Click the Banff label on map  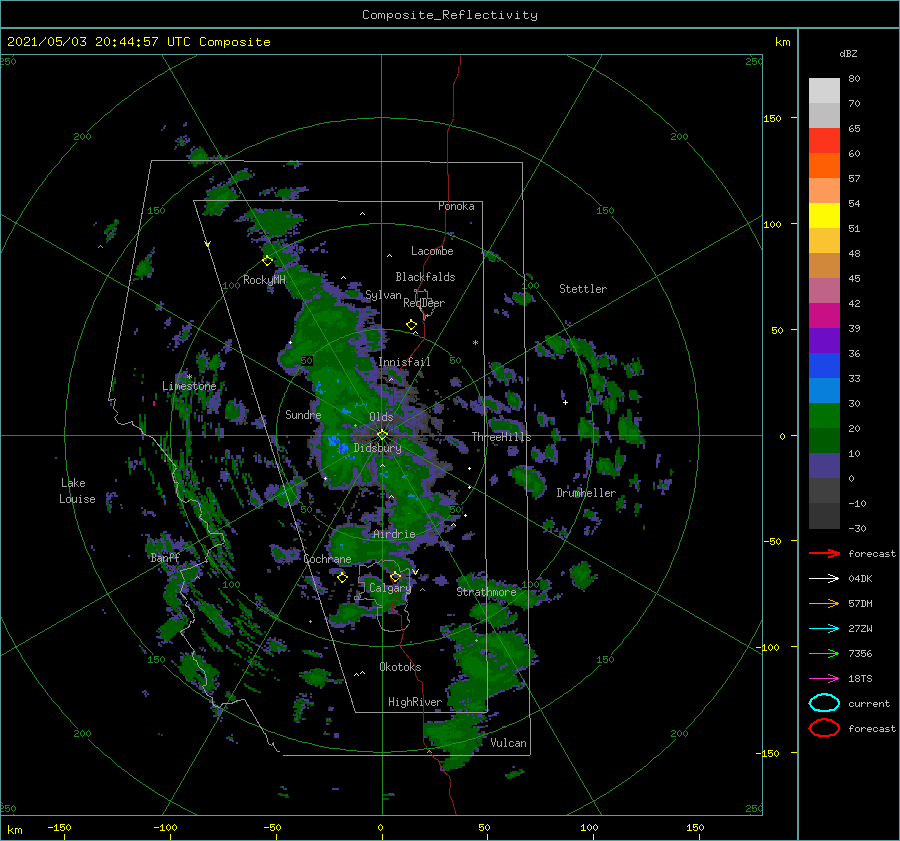(x=165, y=558)
